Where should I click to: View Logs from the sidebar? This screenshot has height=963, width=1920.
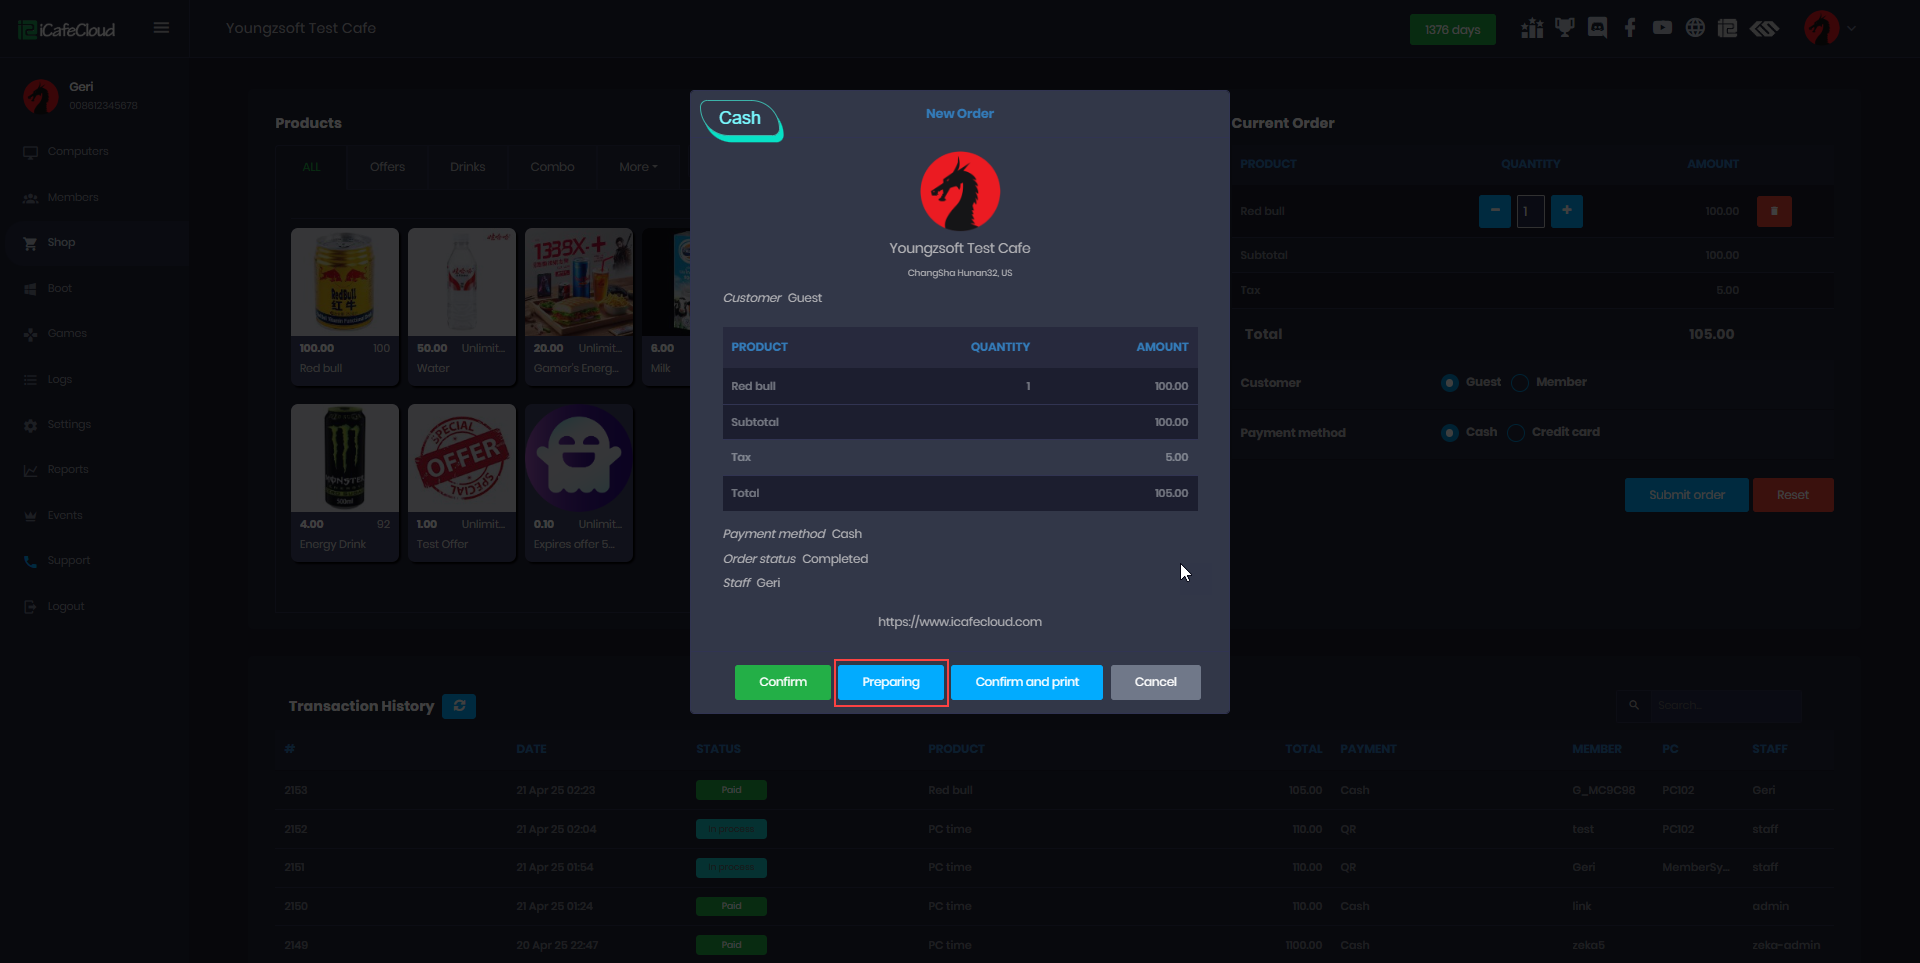(x=60, y=380)
